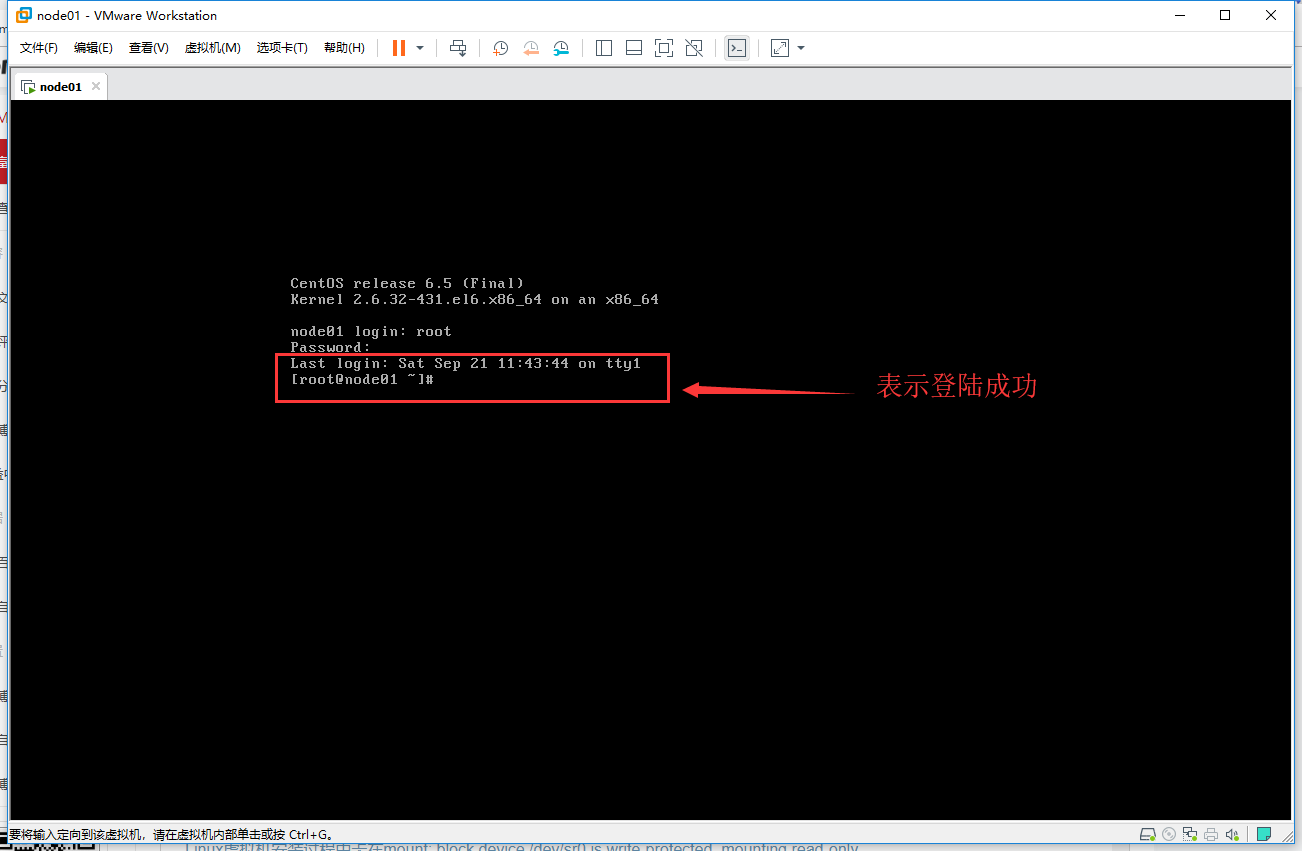
Task: Minimize the VMware Workstation window
Action: [1179, 15]
